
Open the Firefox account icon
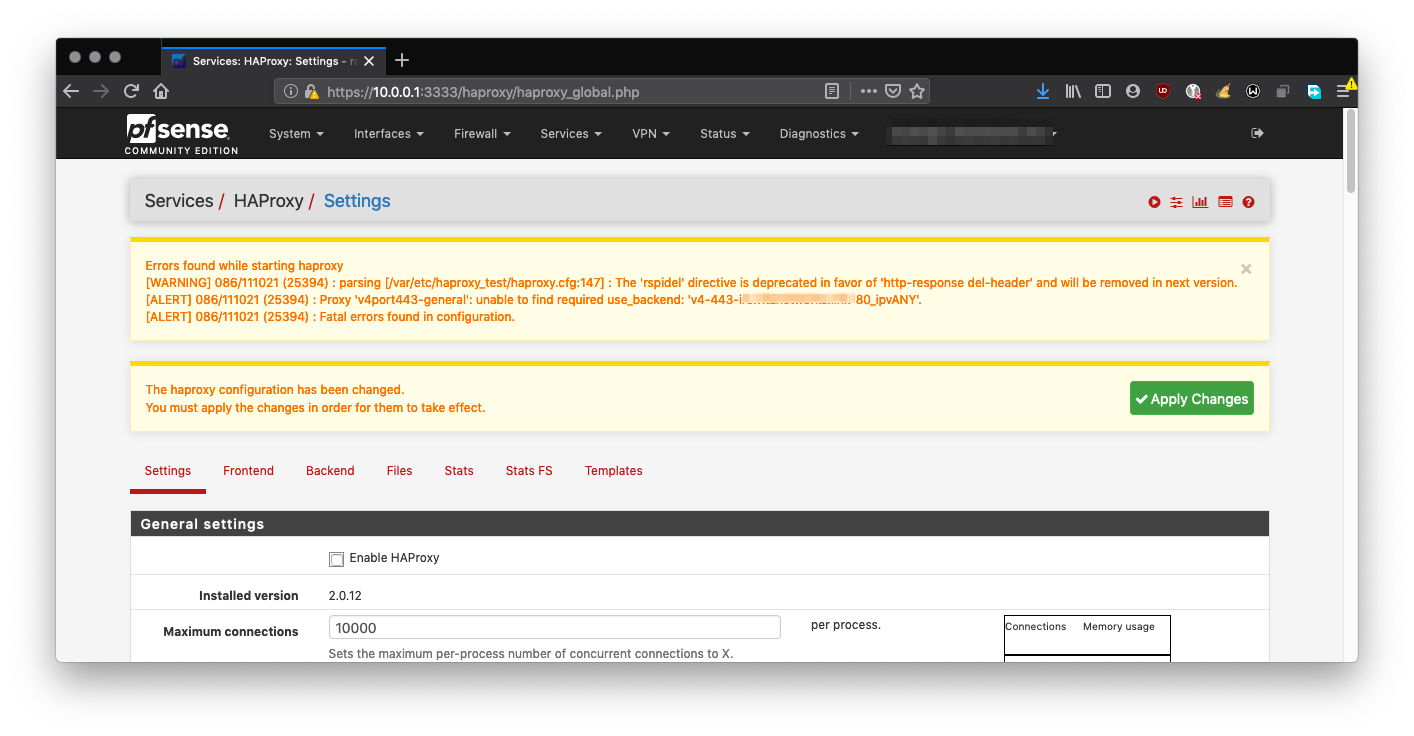pos(1133,91)
